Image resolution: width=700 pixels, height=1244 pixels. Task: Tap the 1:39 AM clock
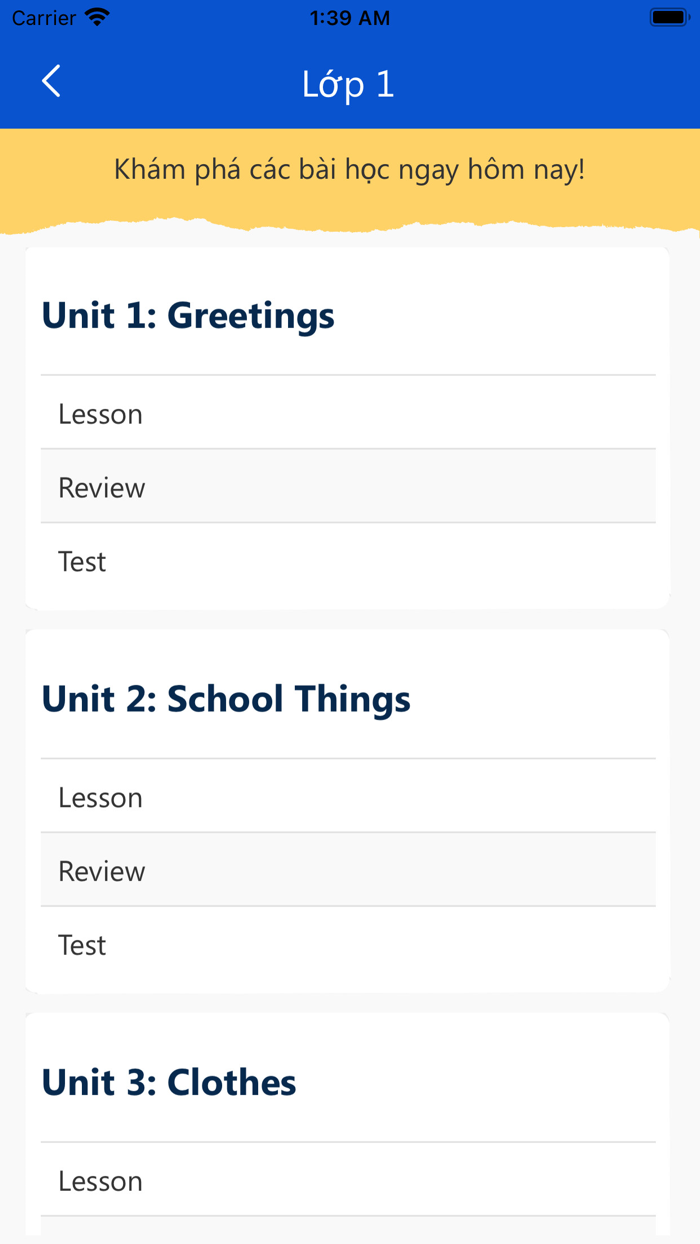pyautogui.click(x=349, y=18)
